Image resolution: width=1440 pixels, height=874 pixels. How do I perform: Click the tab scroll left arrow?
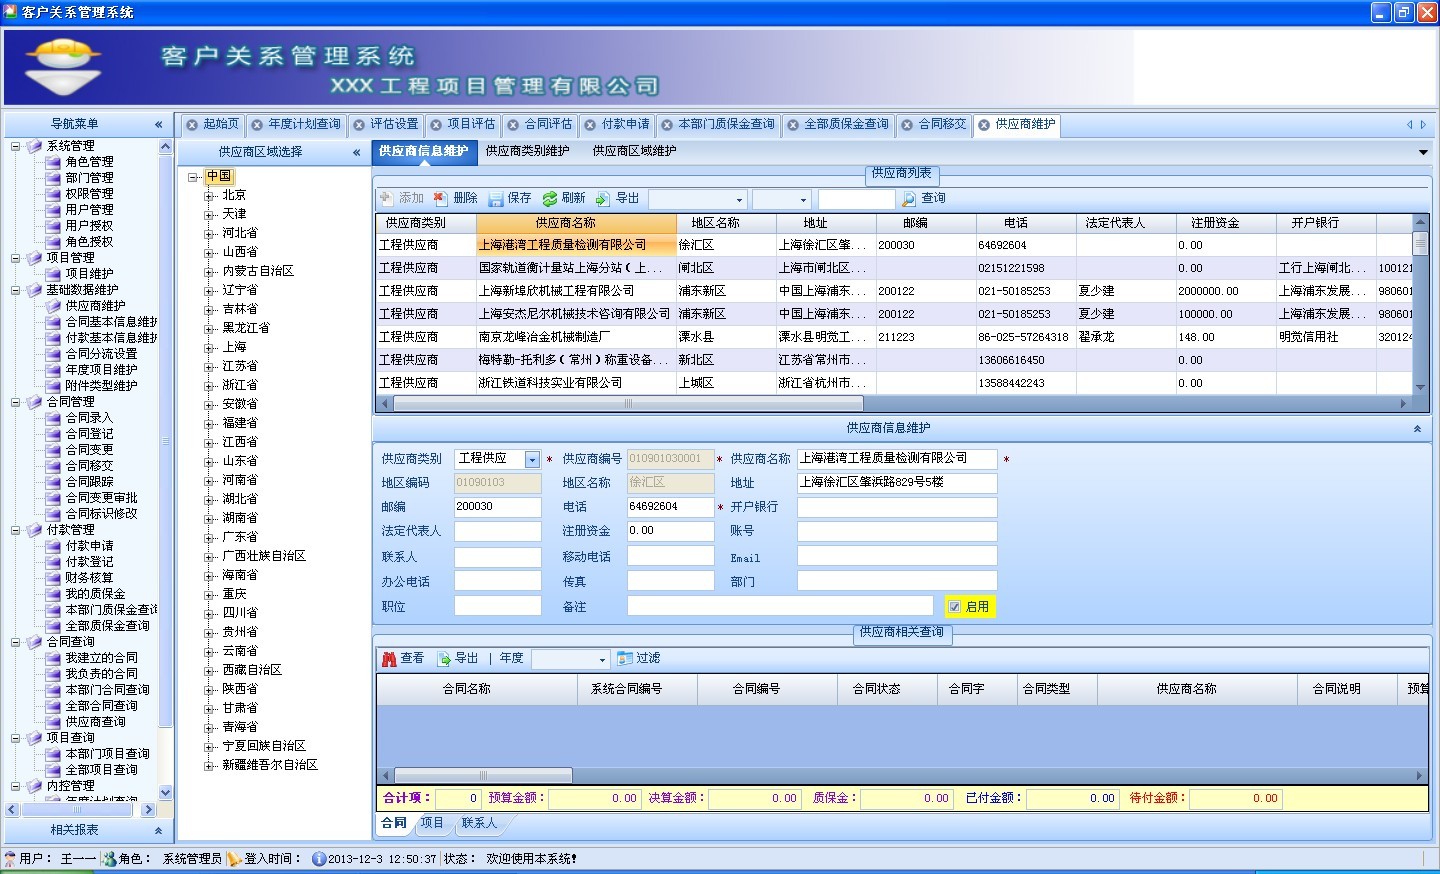pyautogui.click(x=1410, y=125)
